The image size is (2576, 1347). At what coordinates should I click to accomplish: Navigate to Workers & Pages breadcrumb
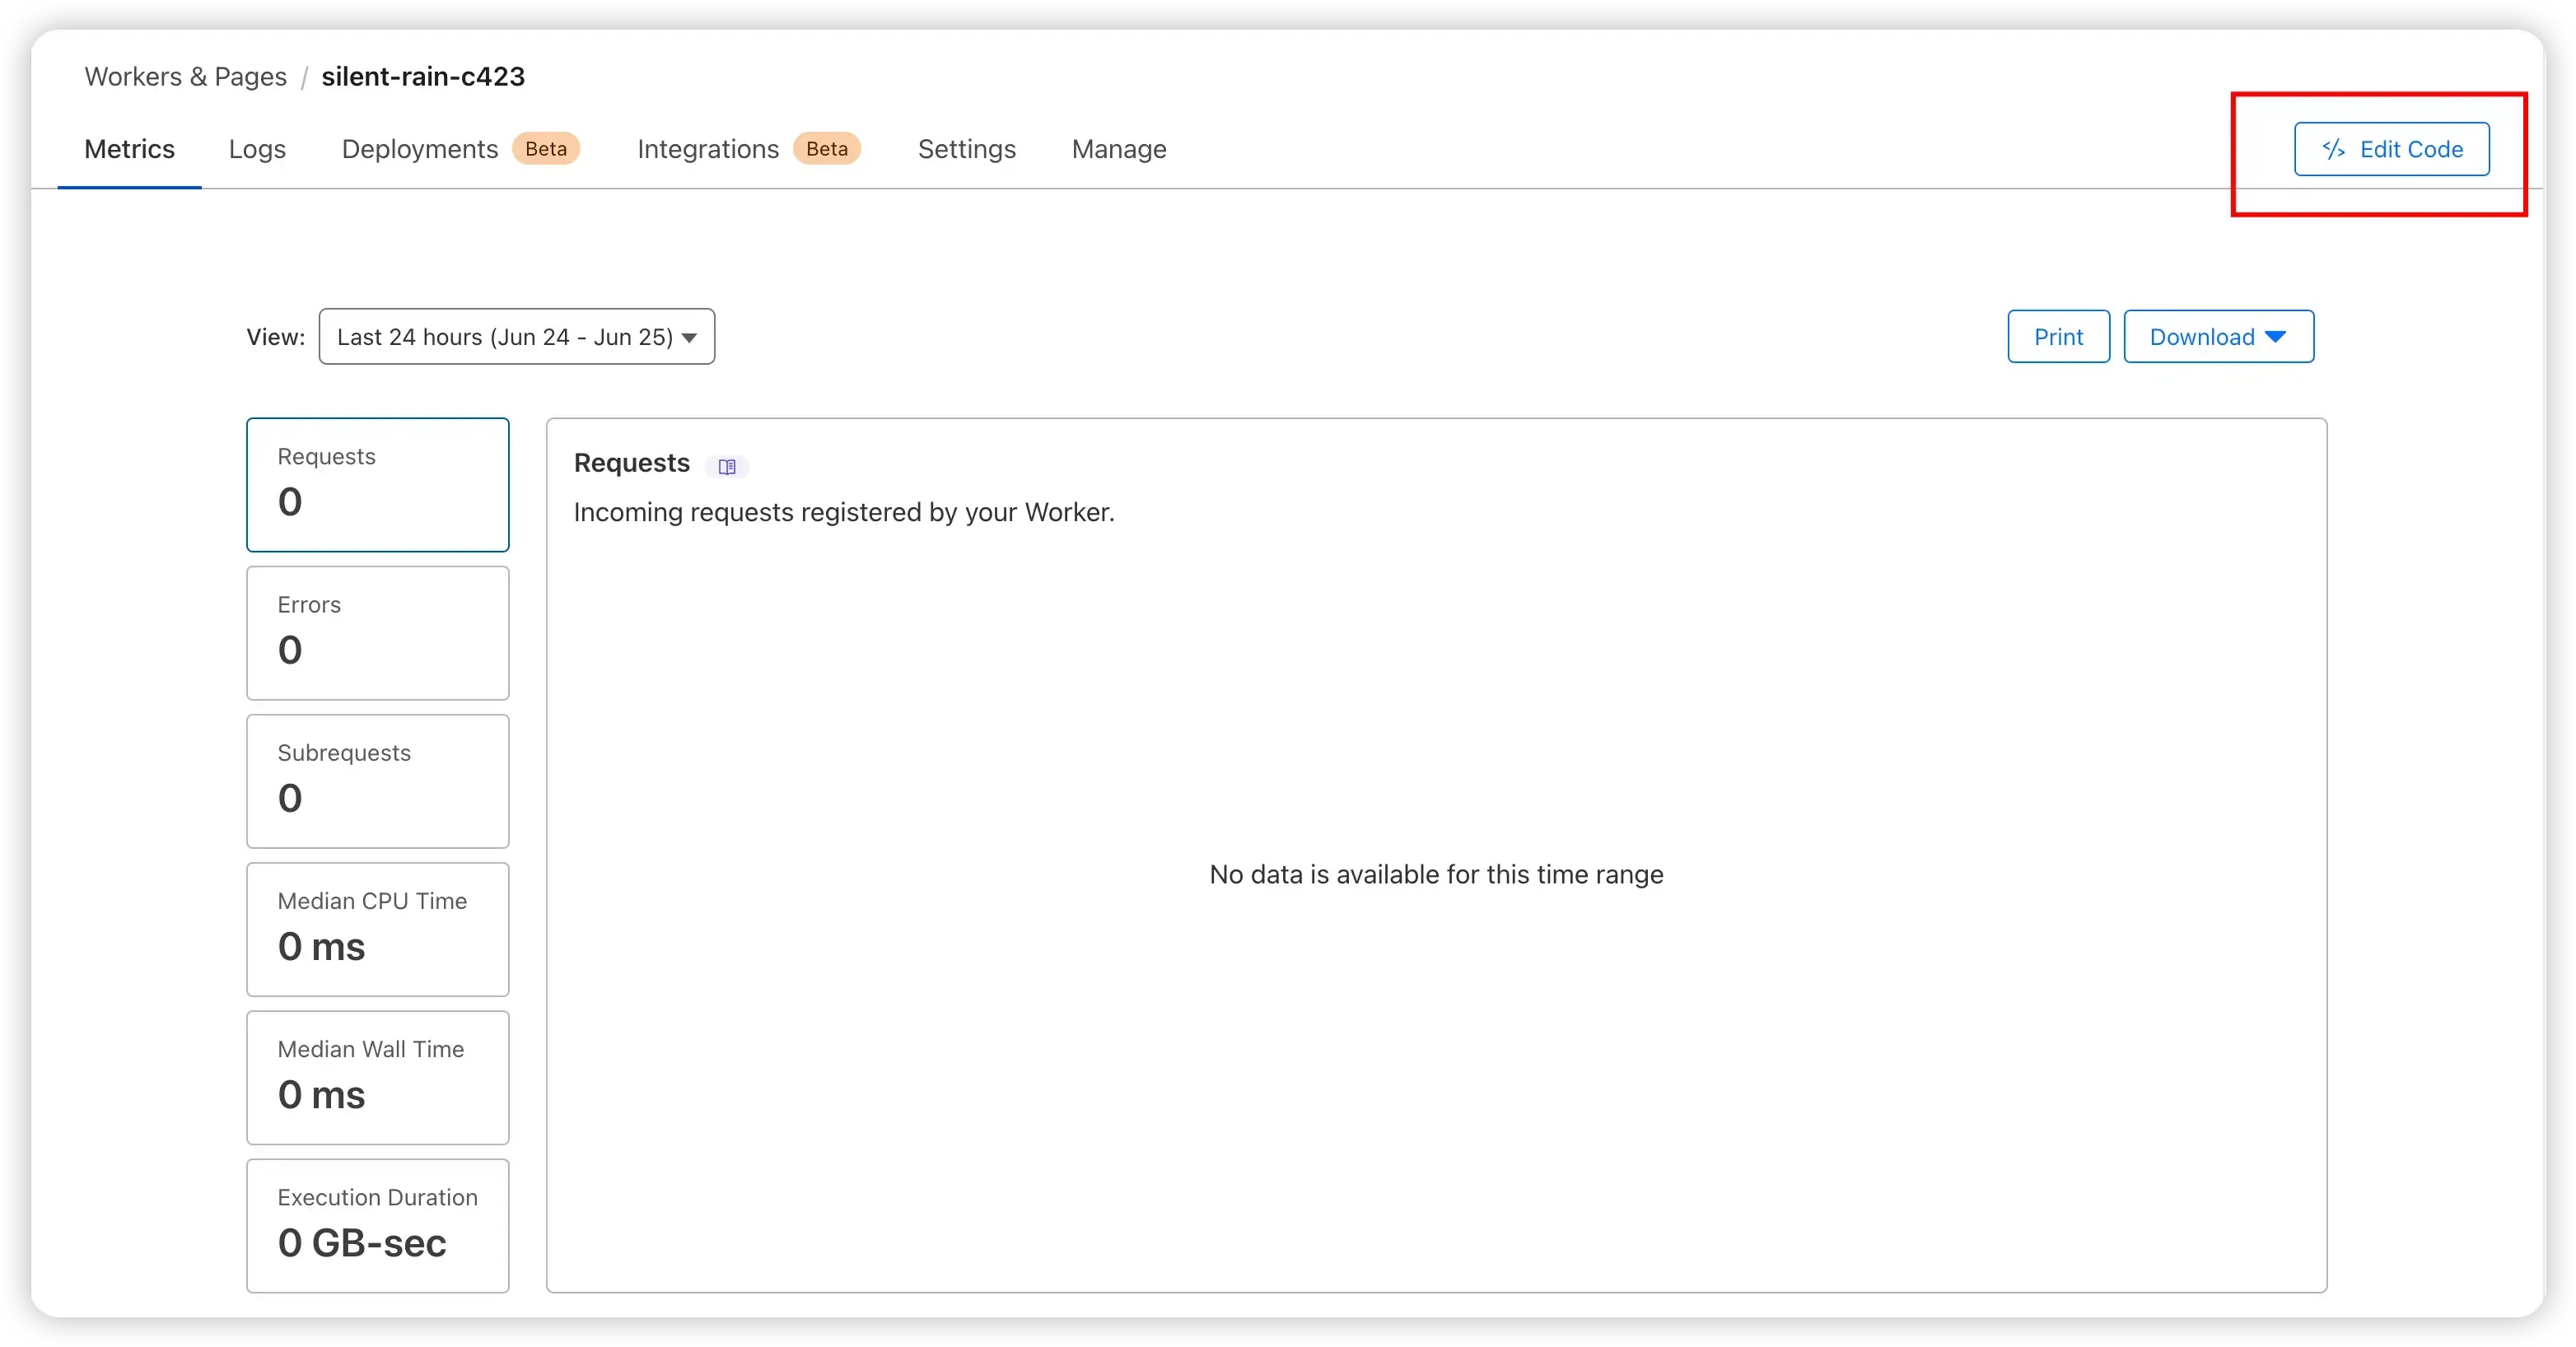coord(186,76)
